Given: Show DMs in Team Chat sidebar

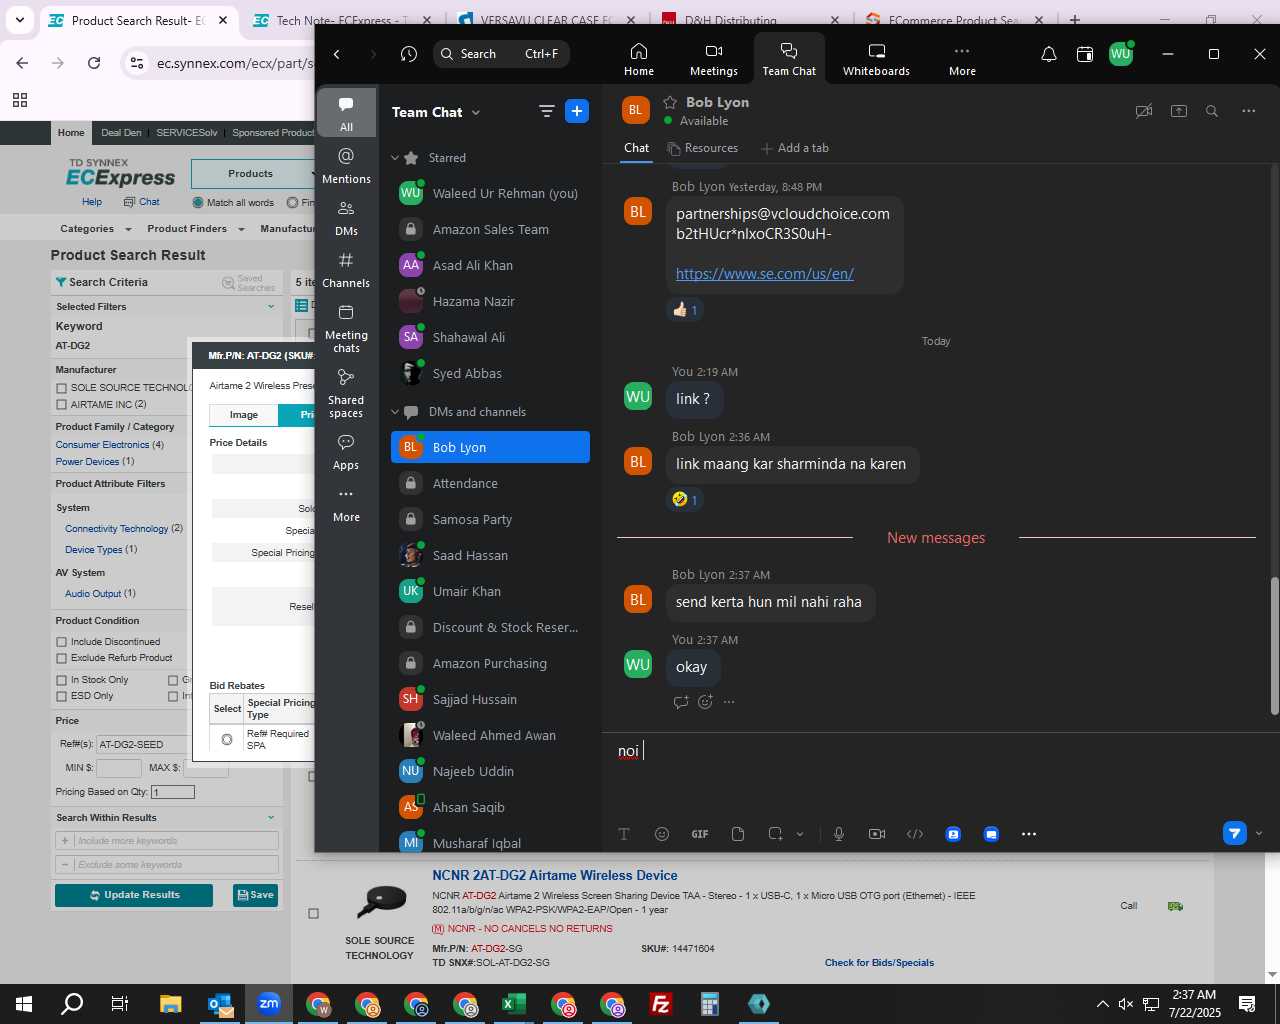Looking at the screenshot, I should click(346, 218).
